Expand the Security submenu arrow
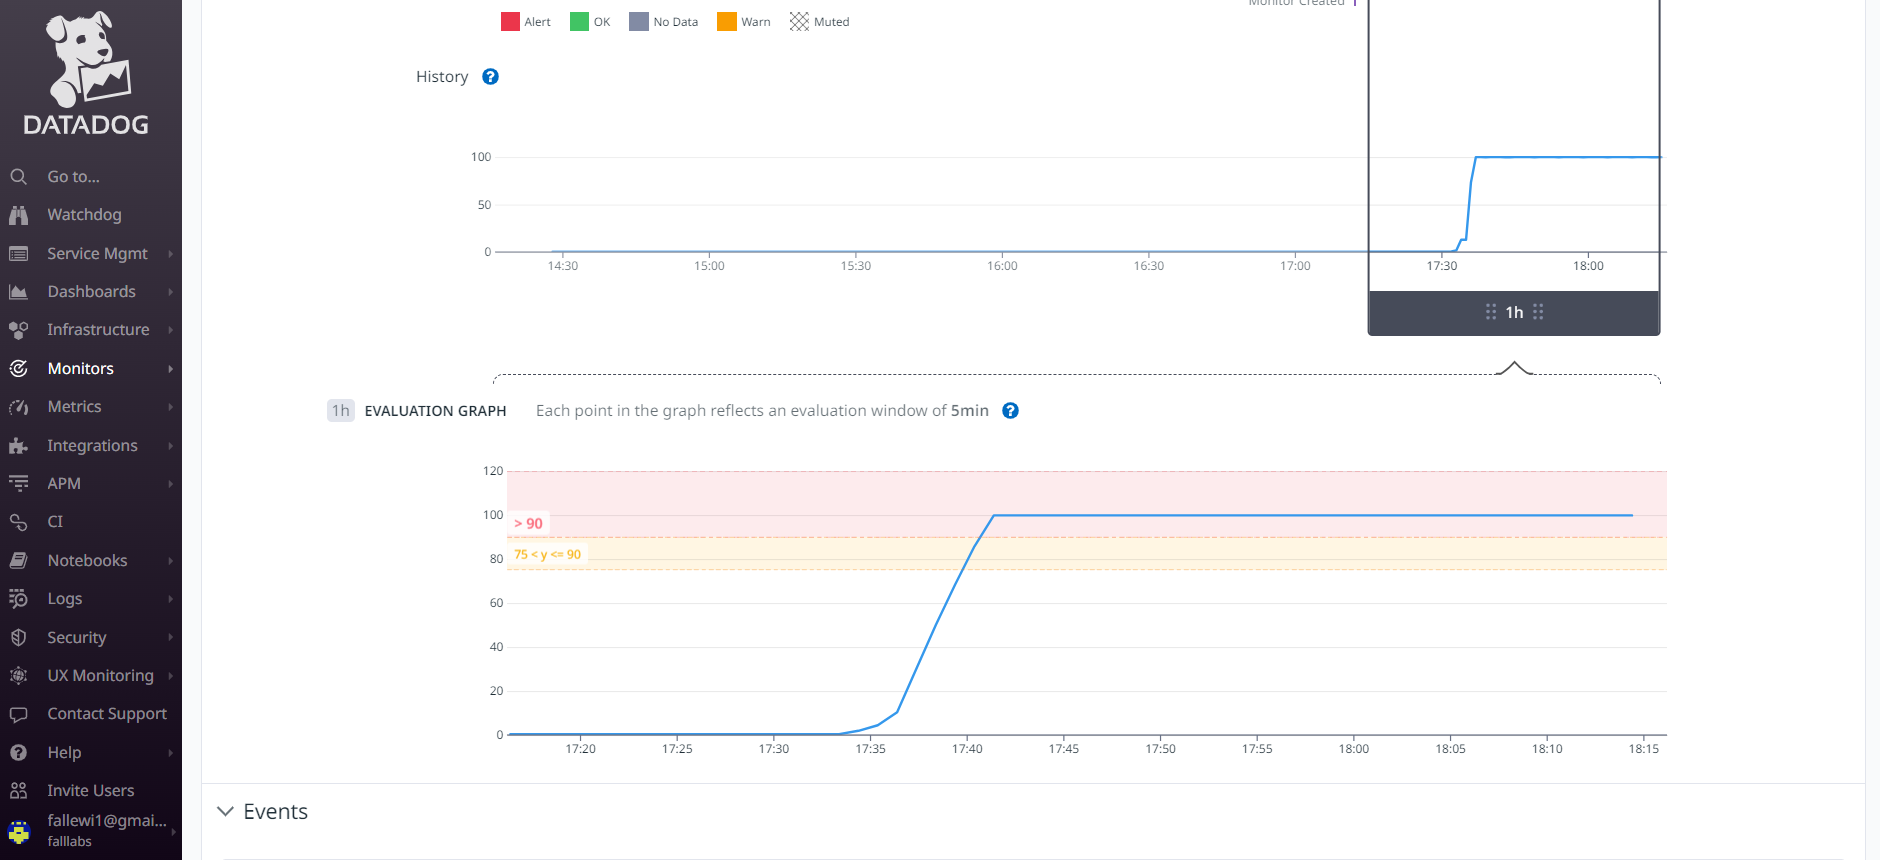1880x860 pixels. point(171,638)
